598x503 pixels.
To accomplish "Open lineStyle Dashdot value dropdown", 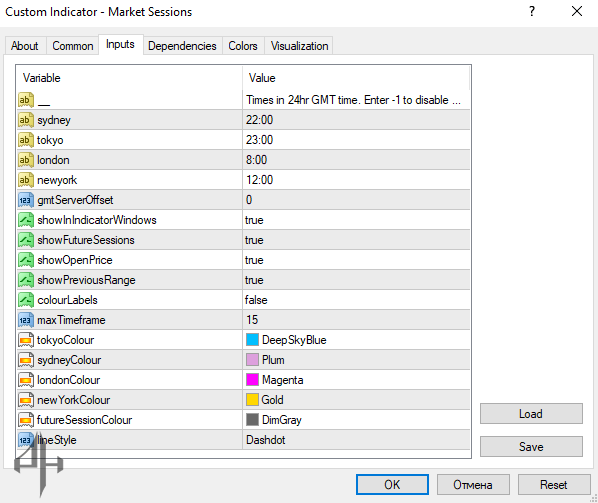I will point(356,440).
